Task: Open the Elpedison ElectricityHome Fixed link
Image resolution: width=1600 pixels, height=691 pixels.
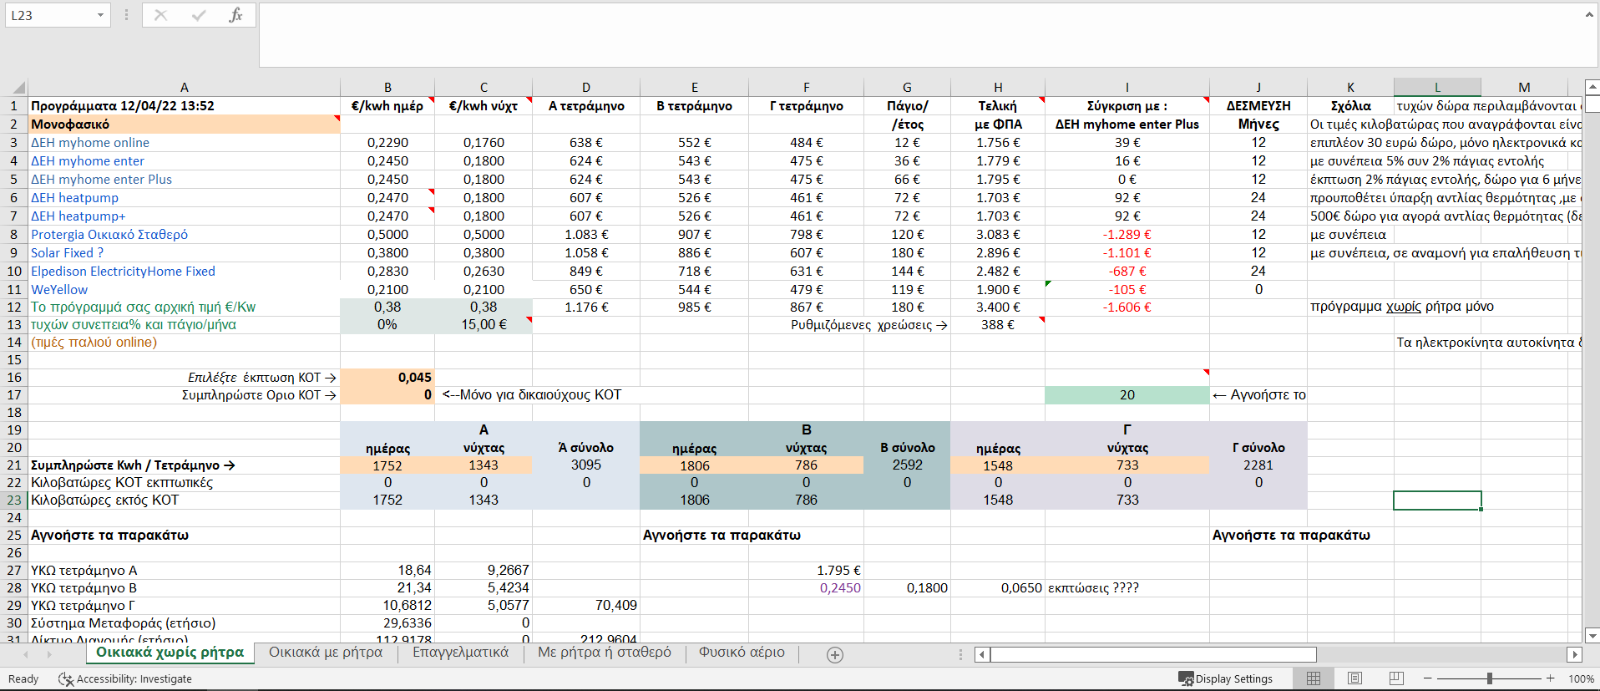Action: [x=123, y=272]
